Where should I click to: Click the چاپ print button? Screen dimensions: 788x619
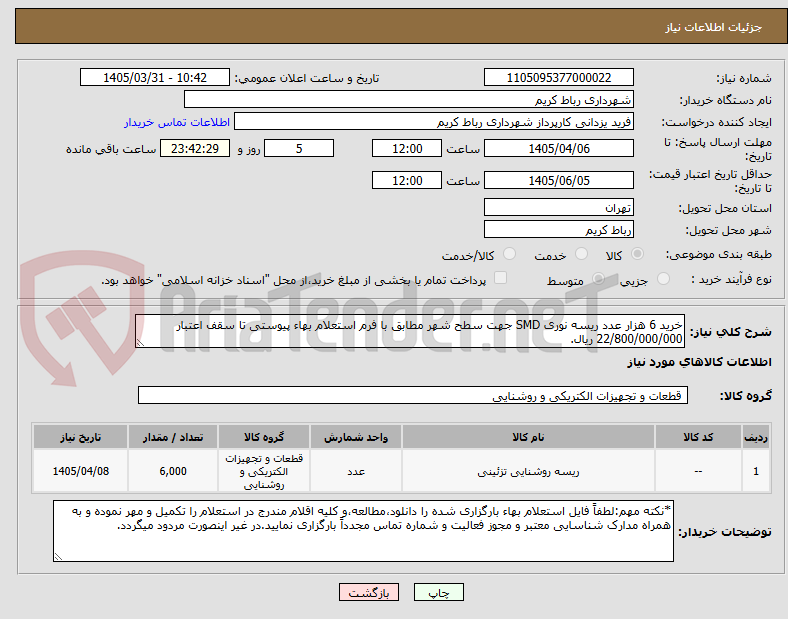[439, 592]
